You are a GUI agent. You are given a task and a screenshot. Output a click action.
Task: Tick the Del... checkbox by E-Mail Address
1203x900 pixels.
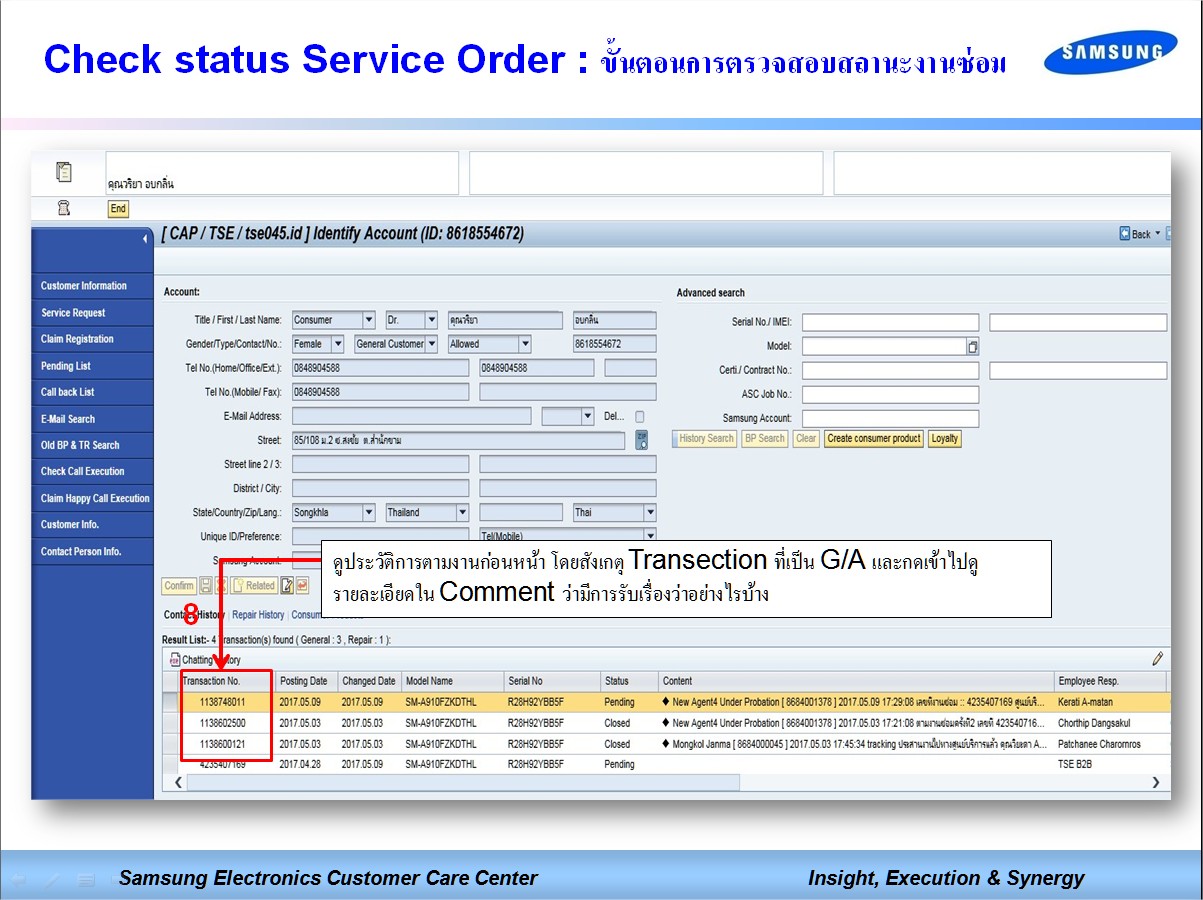[x=640, y=416]
